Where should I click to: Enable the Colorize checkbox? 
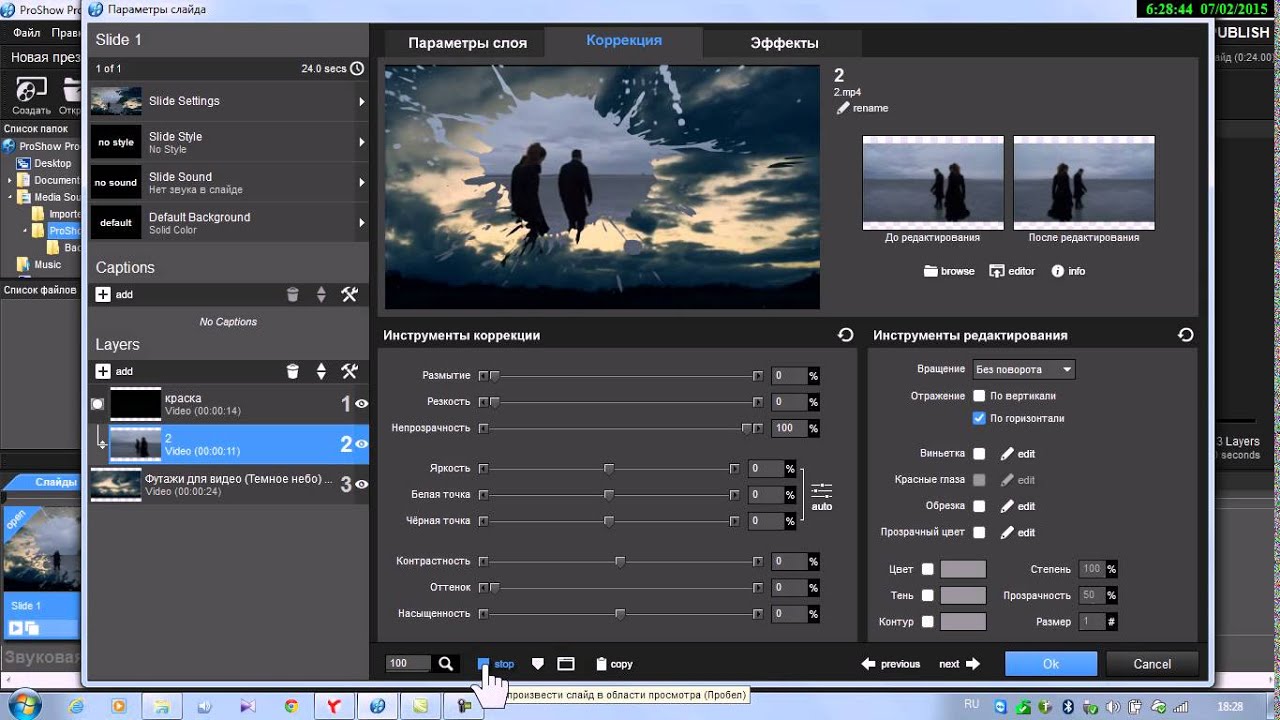tap(928, 569)
